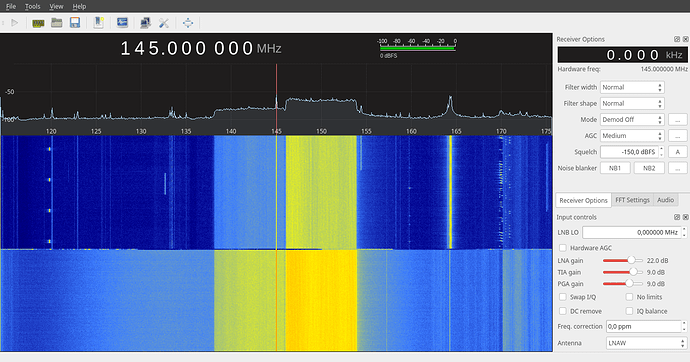Enable the Hardware AGC checkbox
690x362 pixels.
(562, 248)
